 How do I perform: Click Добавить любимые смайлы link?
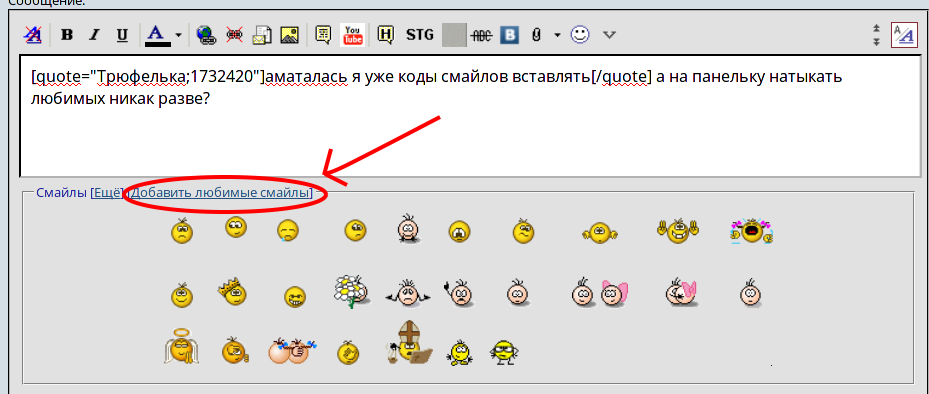coord(221,193)
